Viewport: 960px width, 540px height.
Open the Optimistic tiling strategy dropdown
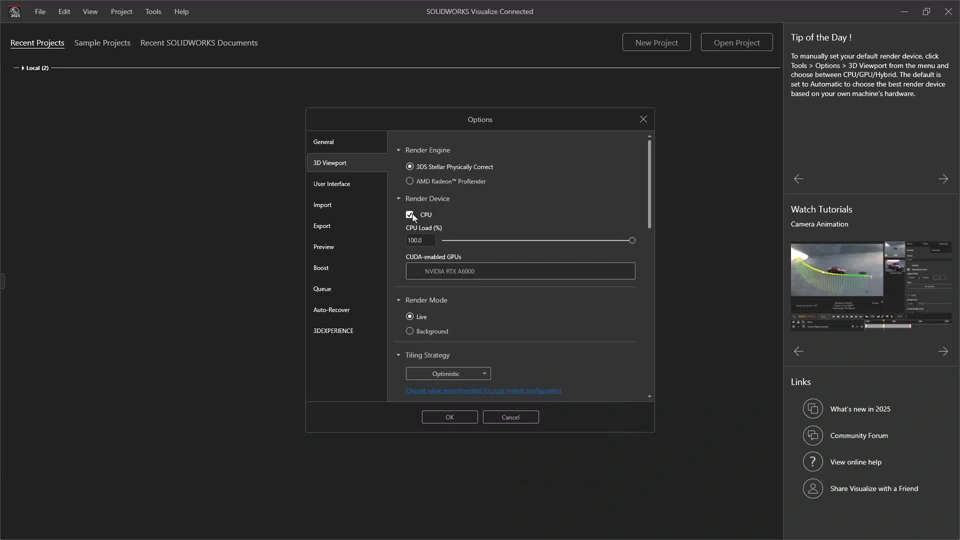pos(448,373)
